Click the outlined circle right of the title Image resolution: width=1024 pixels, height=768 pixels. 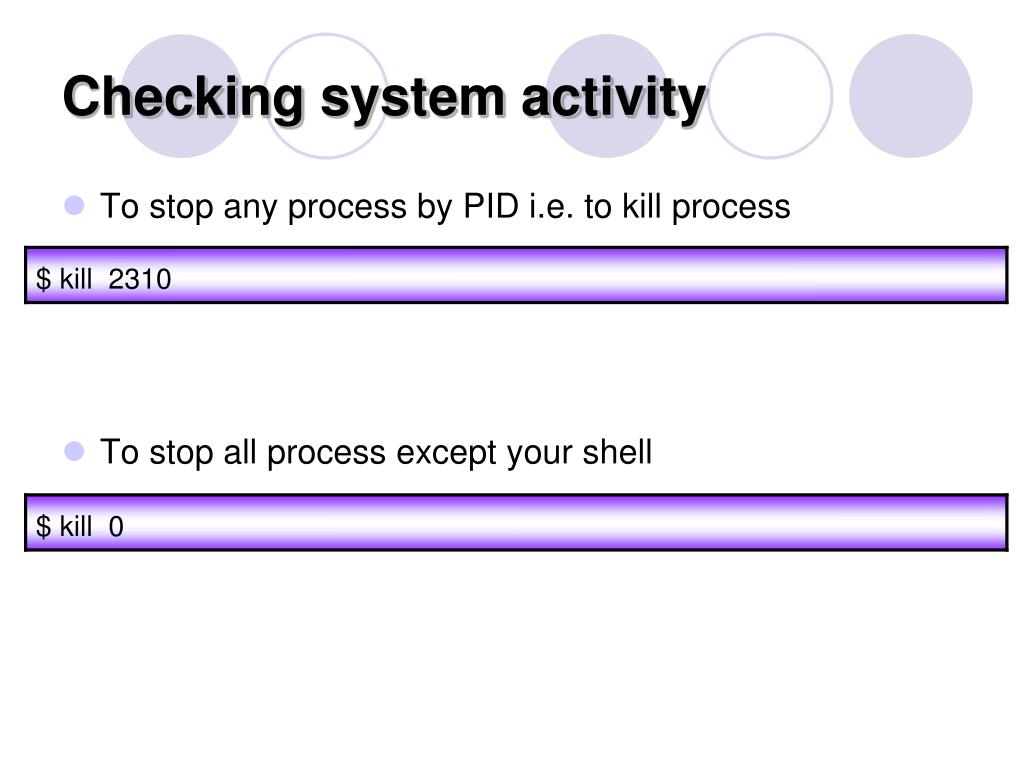pyautogui.click(x=770, y=96)
